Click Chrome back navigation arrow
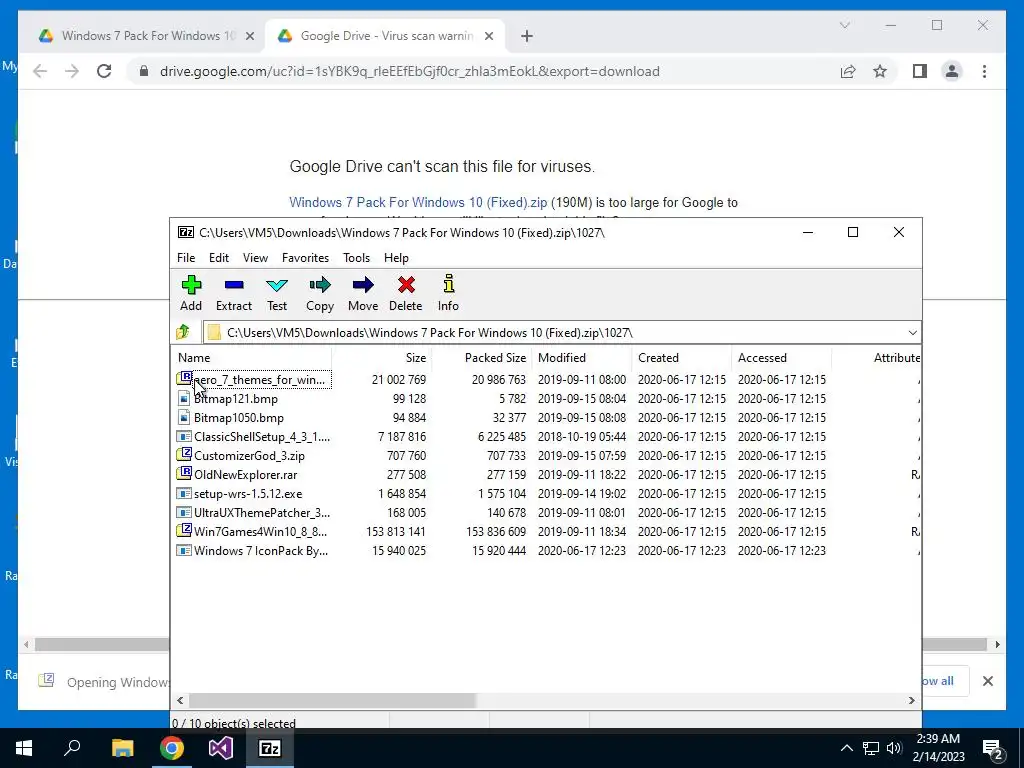The image size is (1024, 768). [40, 71]
